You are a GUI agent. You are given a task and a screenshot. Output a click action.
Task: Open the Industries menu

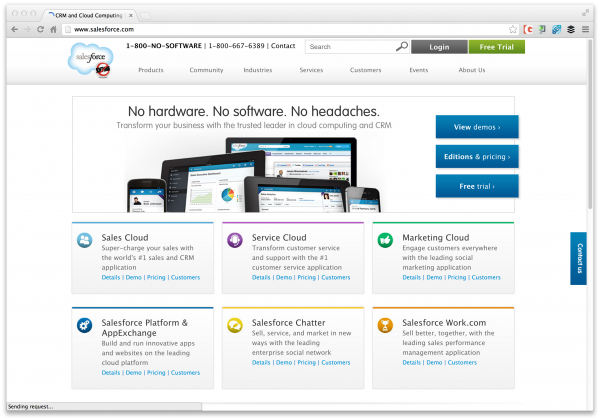[x=258, y=70]
